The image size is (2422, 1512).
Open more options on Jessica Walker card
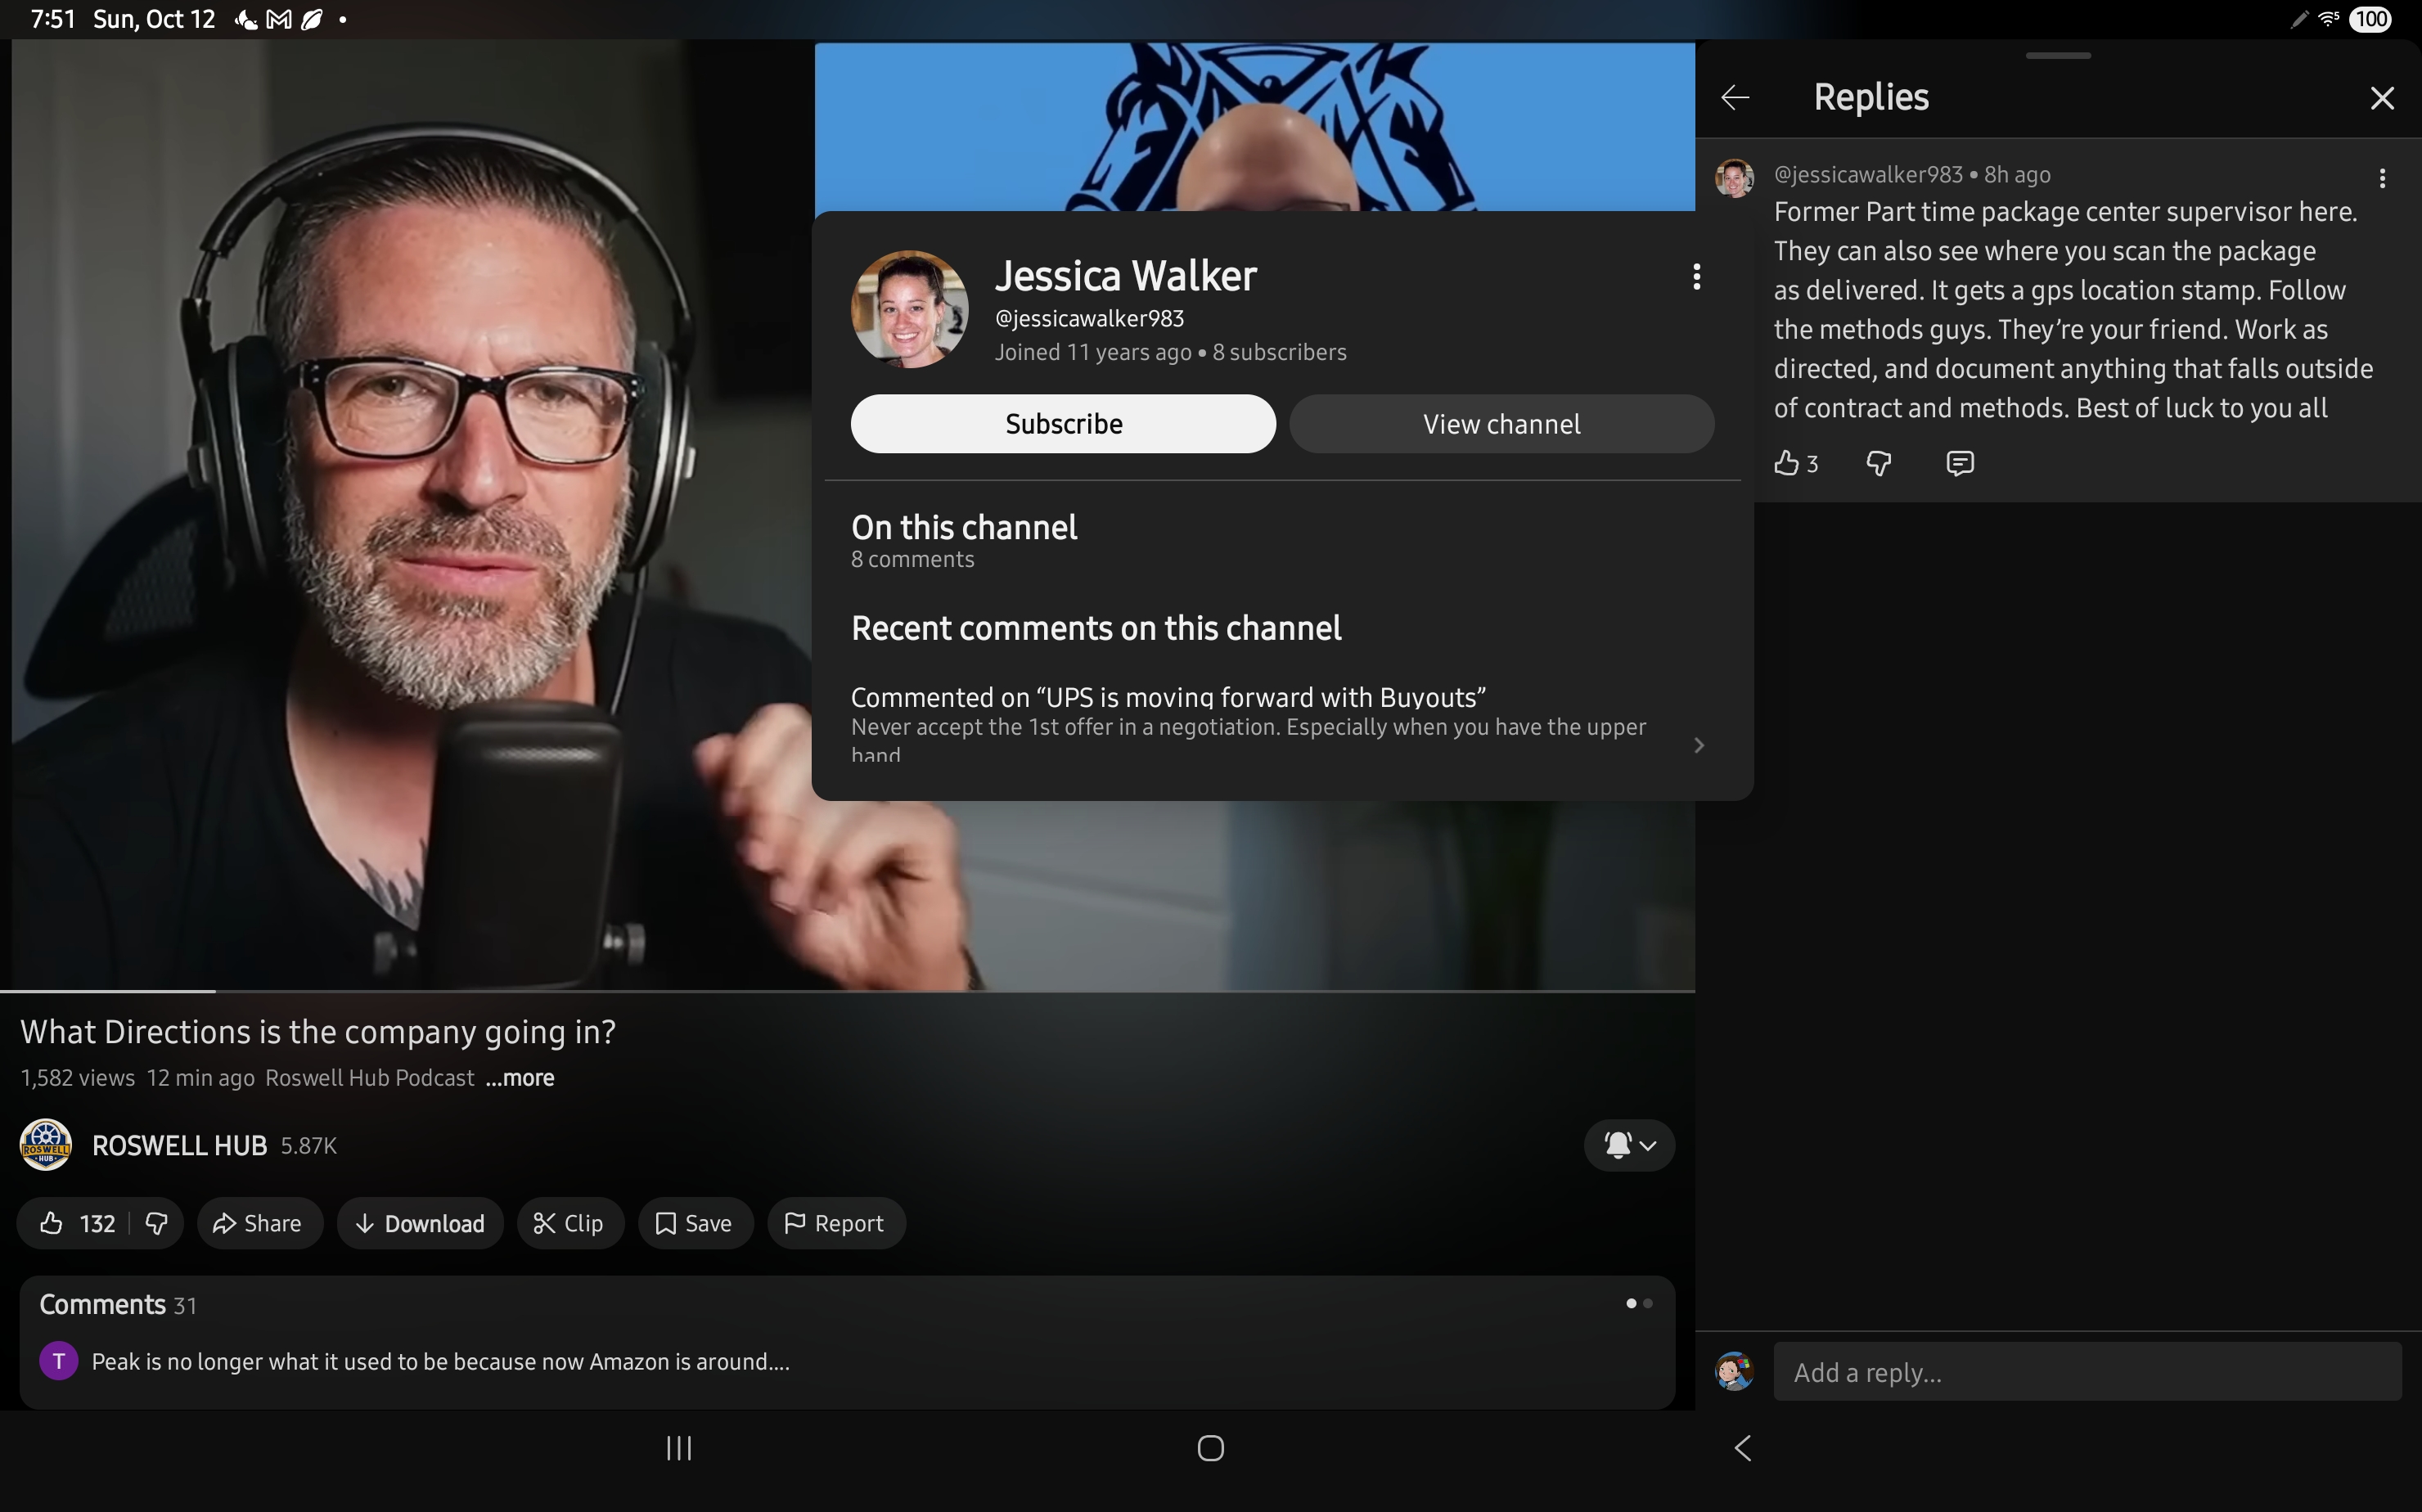click(1696, 277)
